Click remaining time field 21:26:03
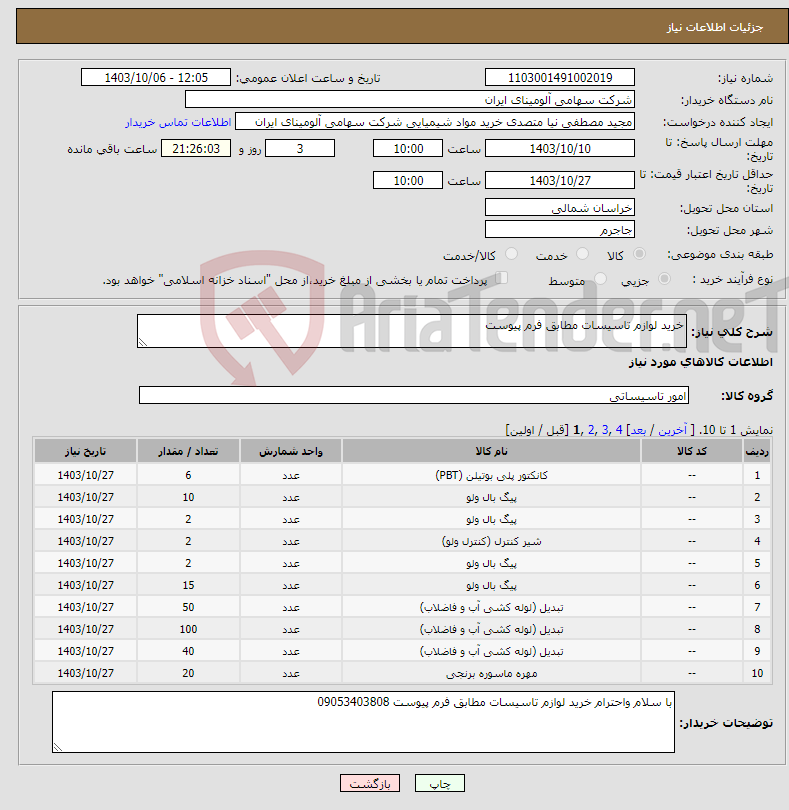 click(x=196, y=148)
